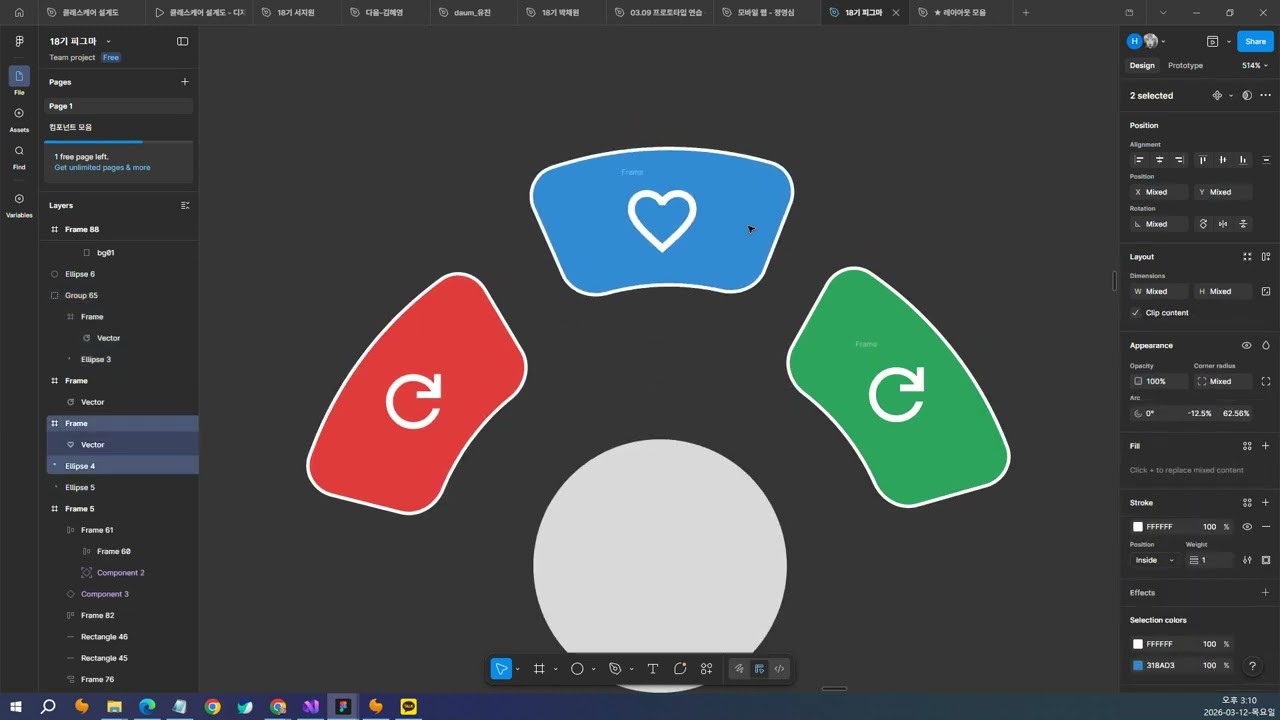This screenshot has width=1280, height=720.
Task: Open the 03.09 프로토타입 연습 tab
Action: pyautogui.click(x=658, y=13)
